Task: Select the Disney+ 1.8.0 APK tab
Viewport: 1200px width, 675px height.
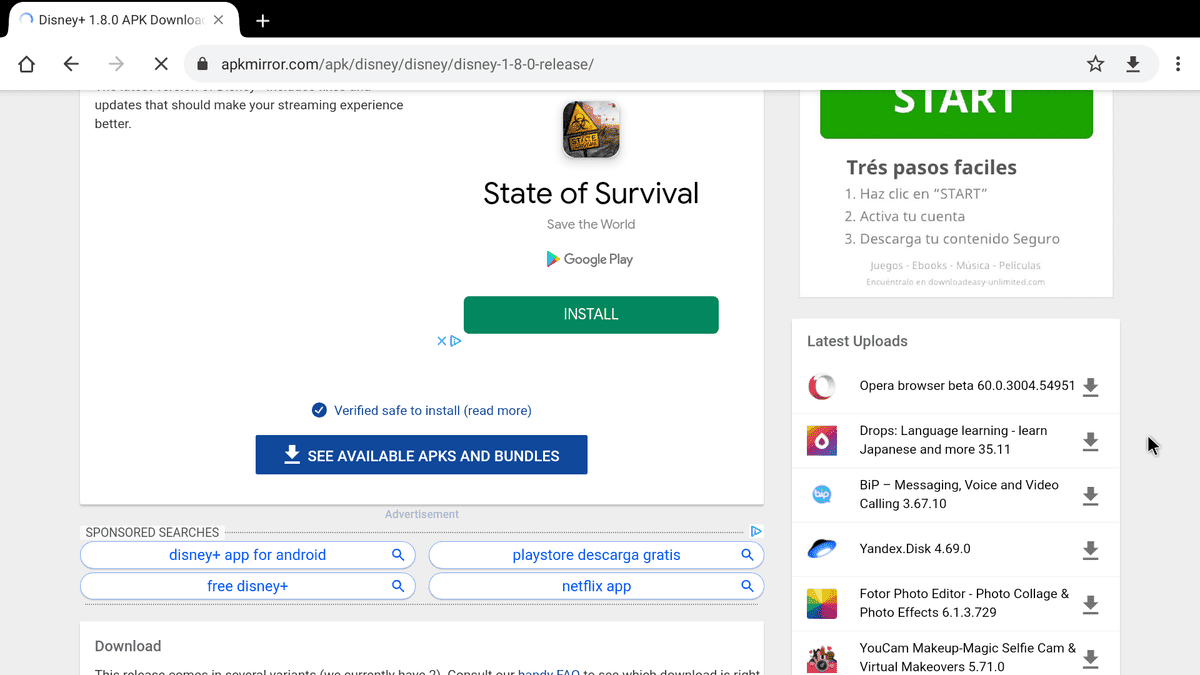Action: pyautogui.click(x=122, y=20)
